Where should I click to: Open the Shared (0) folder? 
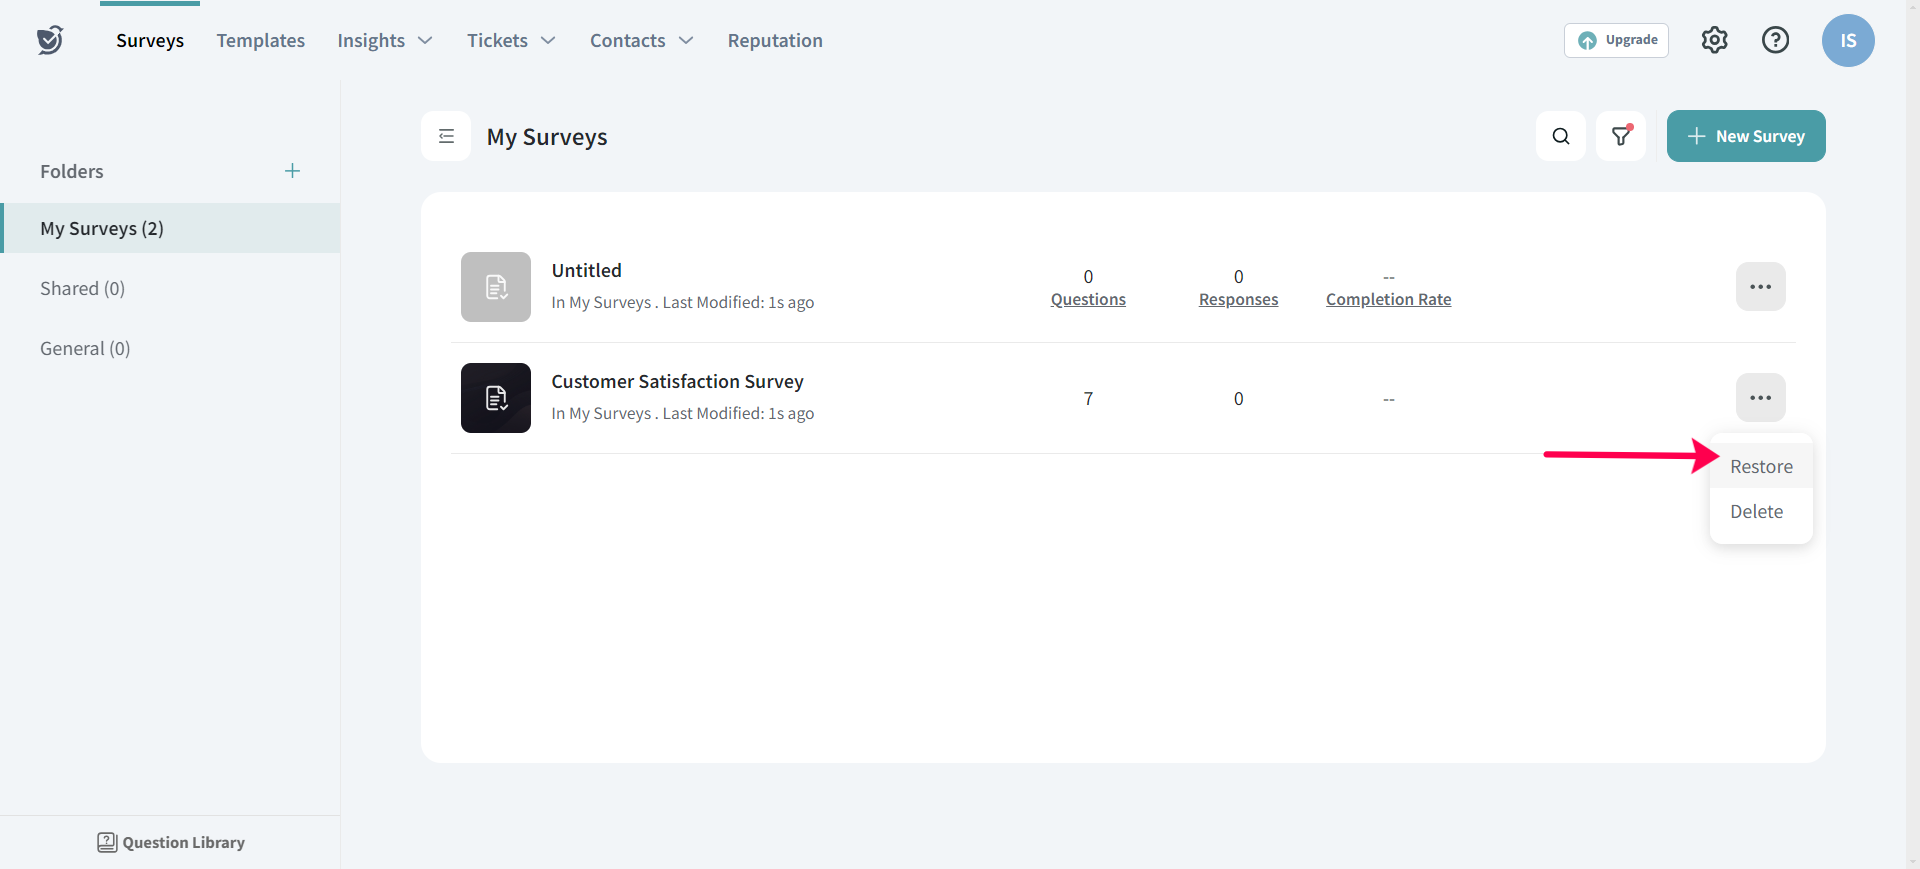(82, 289)
